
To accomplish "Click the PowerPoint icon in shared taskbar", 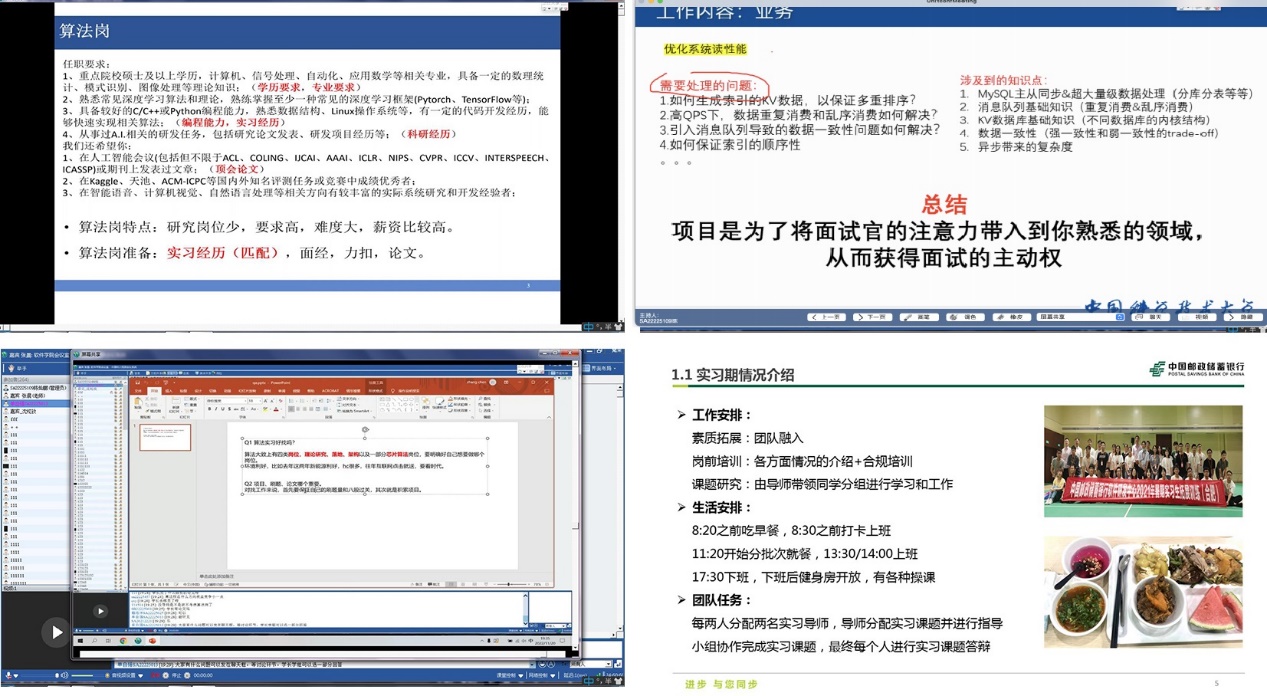I will (x=153, y=641).
